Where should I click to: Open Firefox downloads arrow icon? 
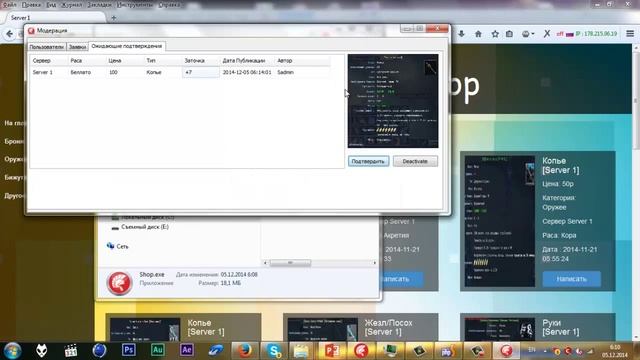462,34
